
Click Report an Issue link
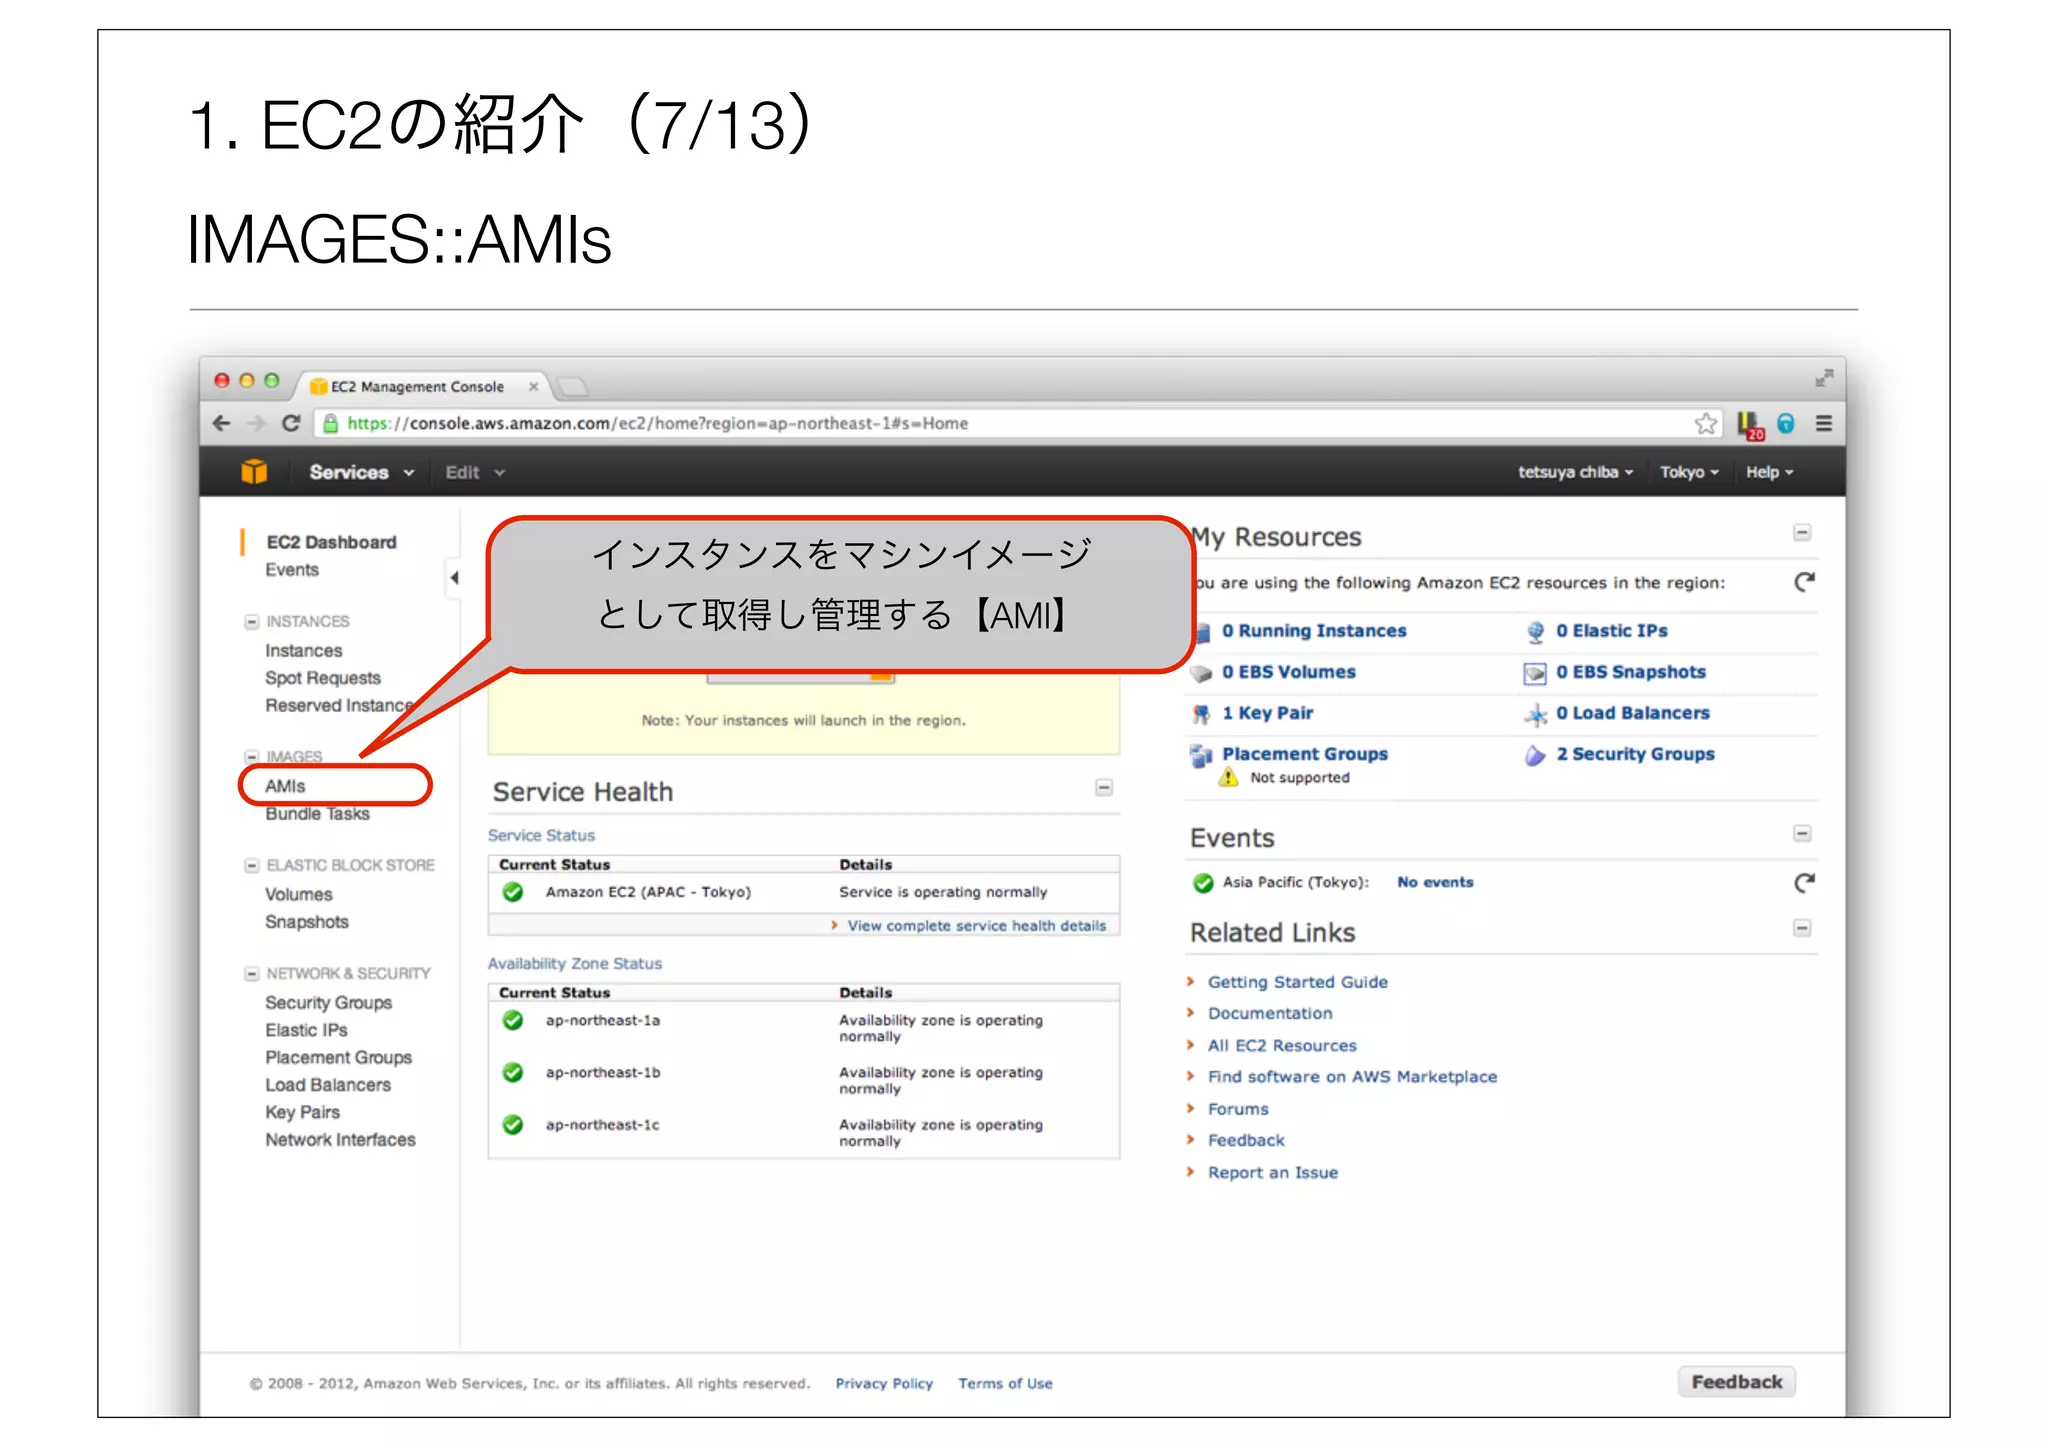point(1272,1172)
